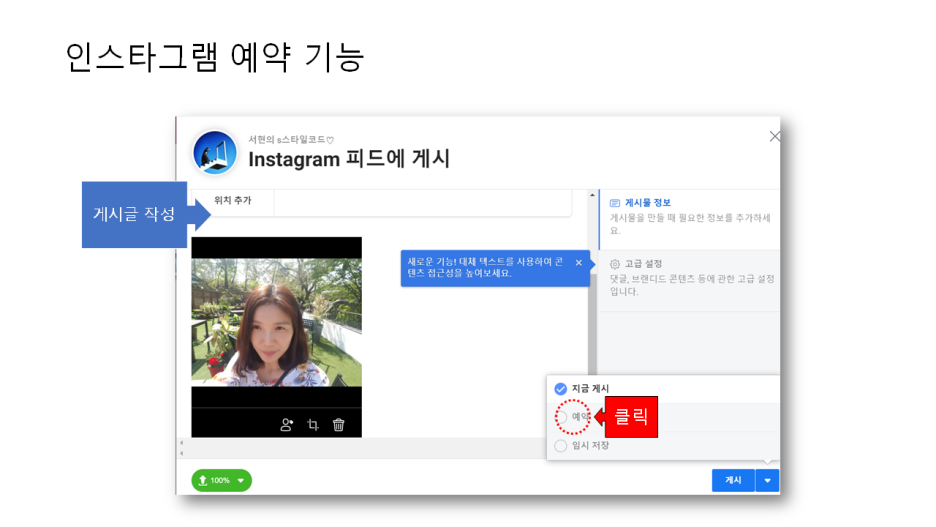
Task: Delete photo with trash icon
Action: coord(338,425)
